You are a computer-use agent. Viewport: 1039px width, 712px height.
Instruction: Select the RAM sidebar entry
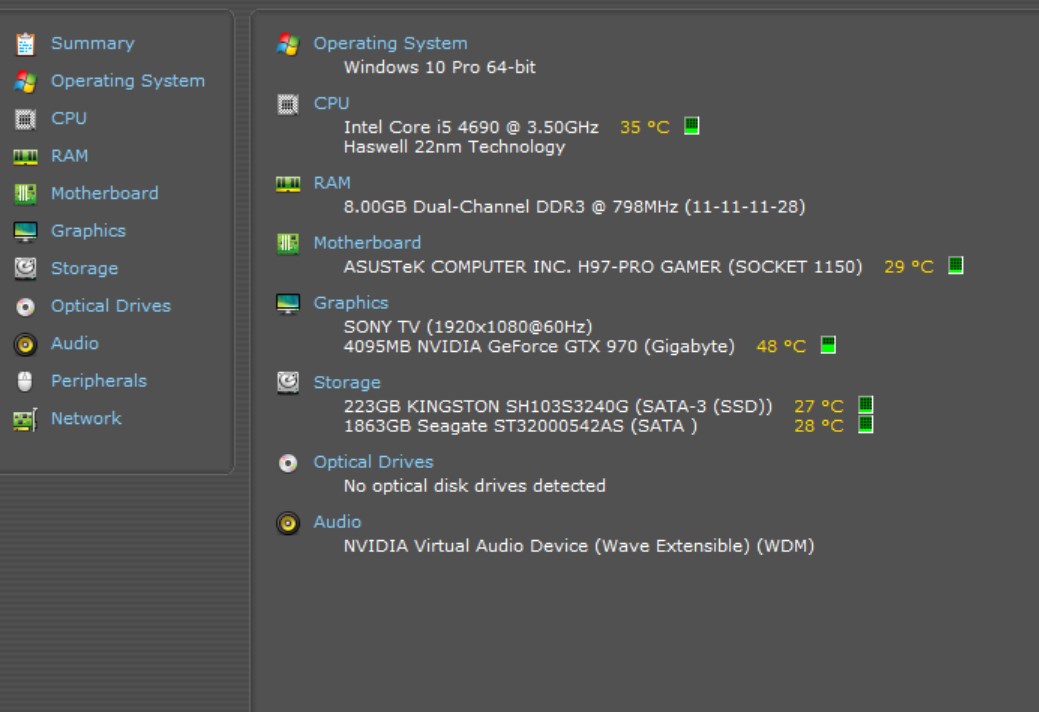[x=70, y=156]
